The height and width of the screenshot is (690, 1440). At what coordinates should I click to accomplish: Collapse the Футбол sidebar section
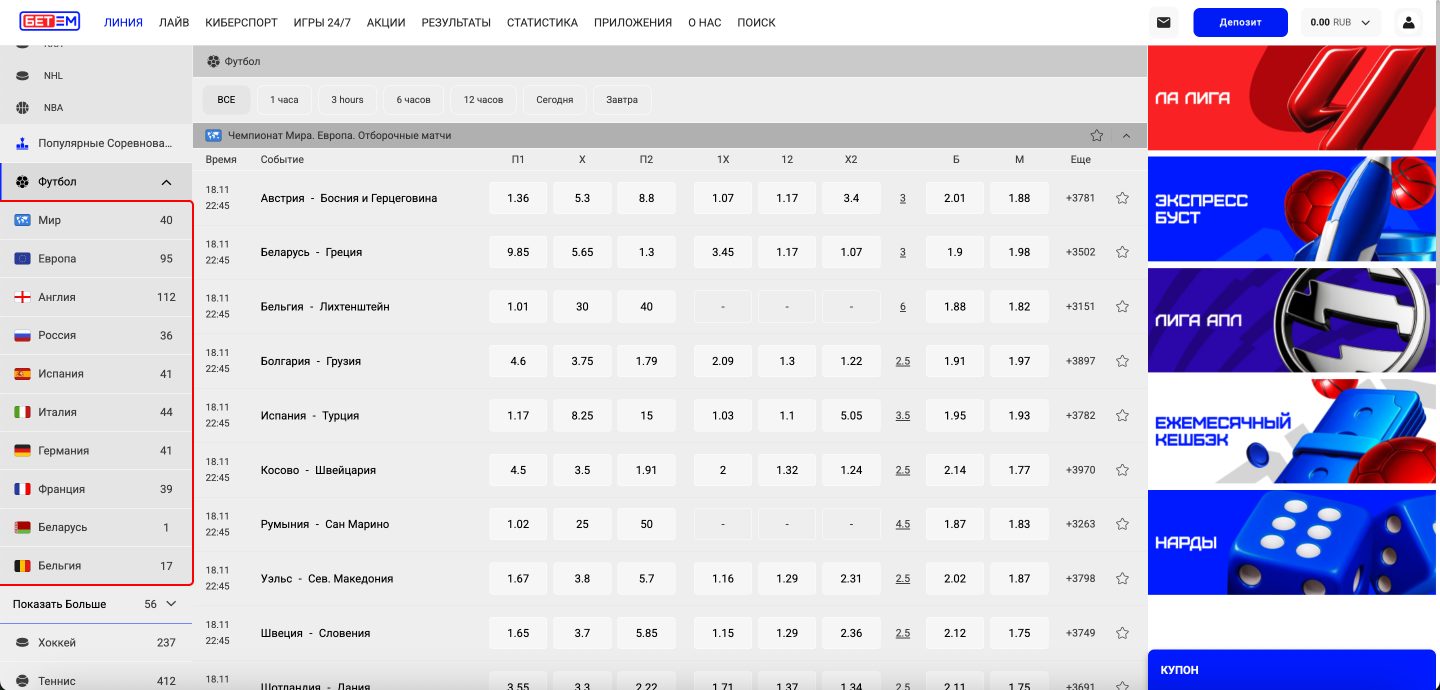[166, 182]
